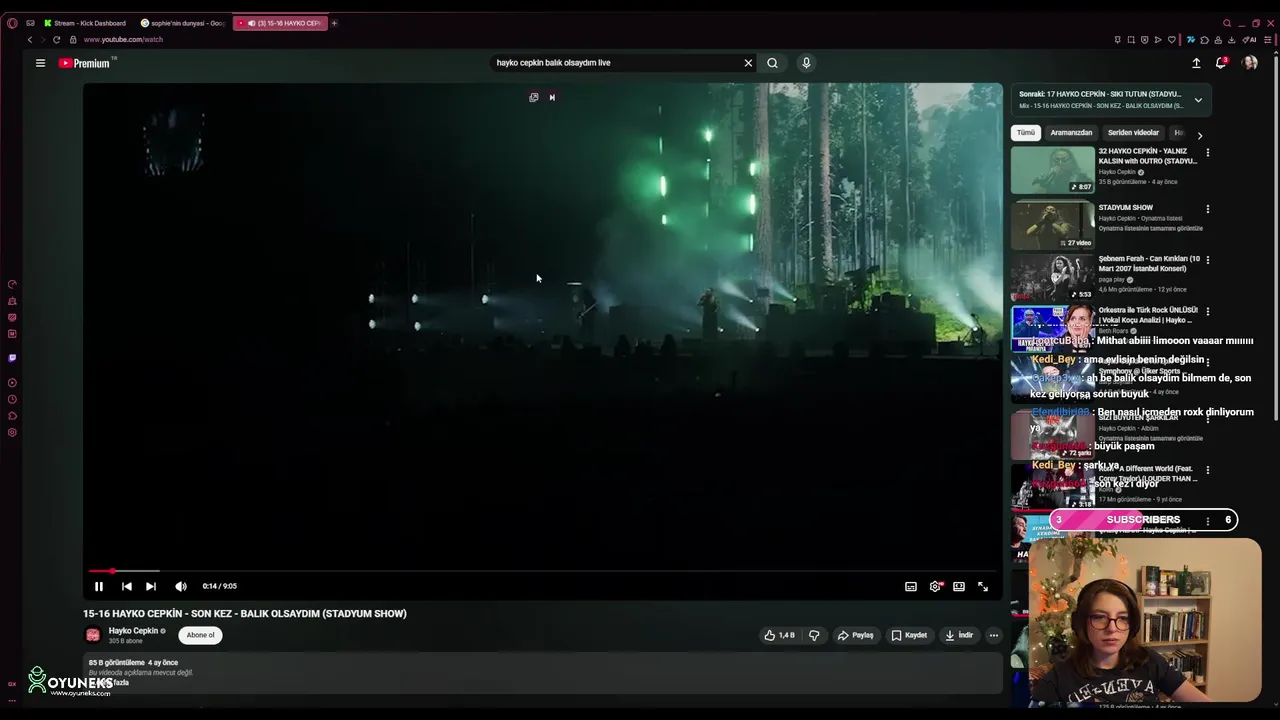The height and width of the screenshot is (720, 1280).
Task: Reload the page
Action: [57, 40]
